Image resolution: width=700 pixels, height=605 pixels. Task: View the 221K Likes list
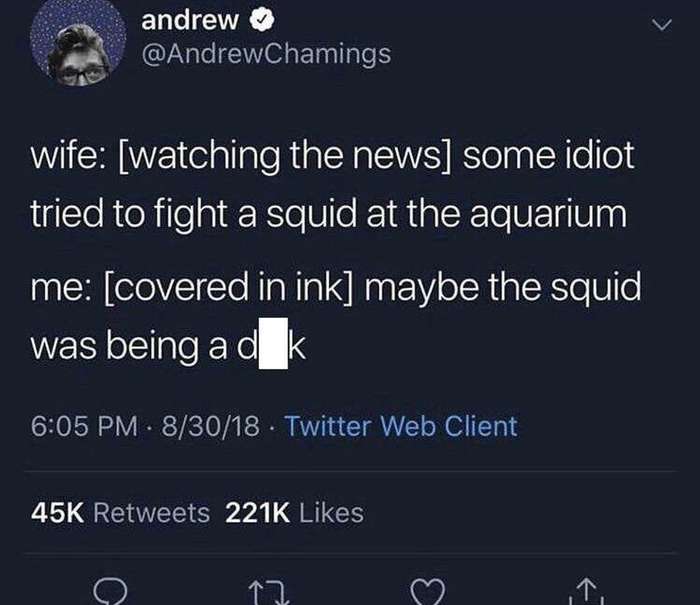point(294,513)
